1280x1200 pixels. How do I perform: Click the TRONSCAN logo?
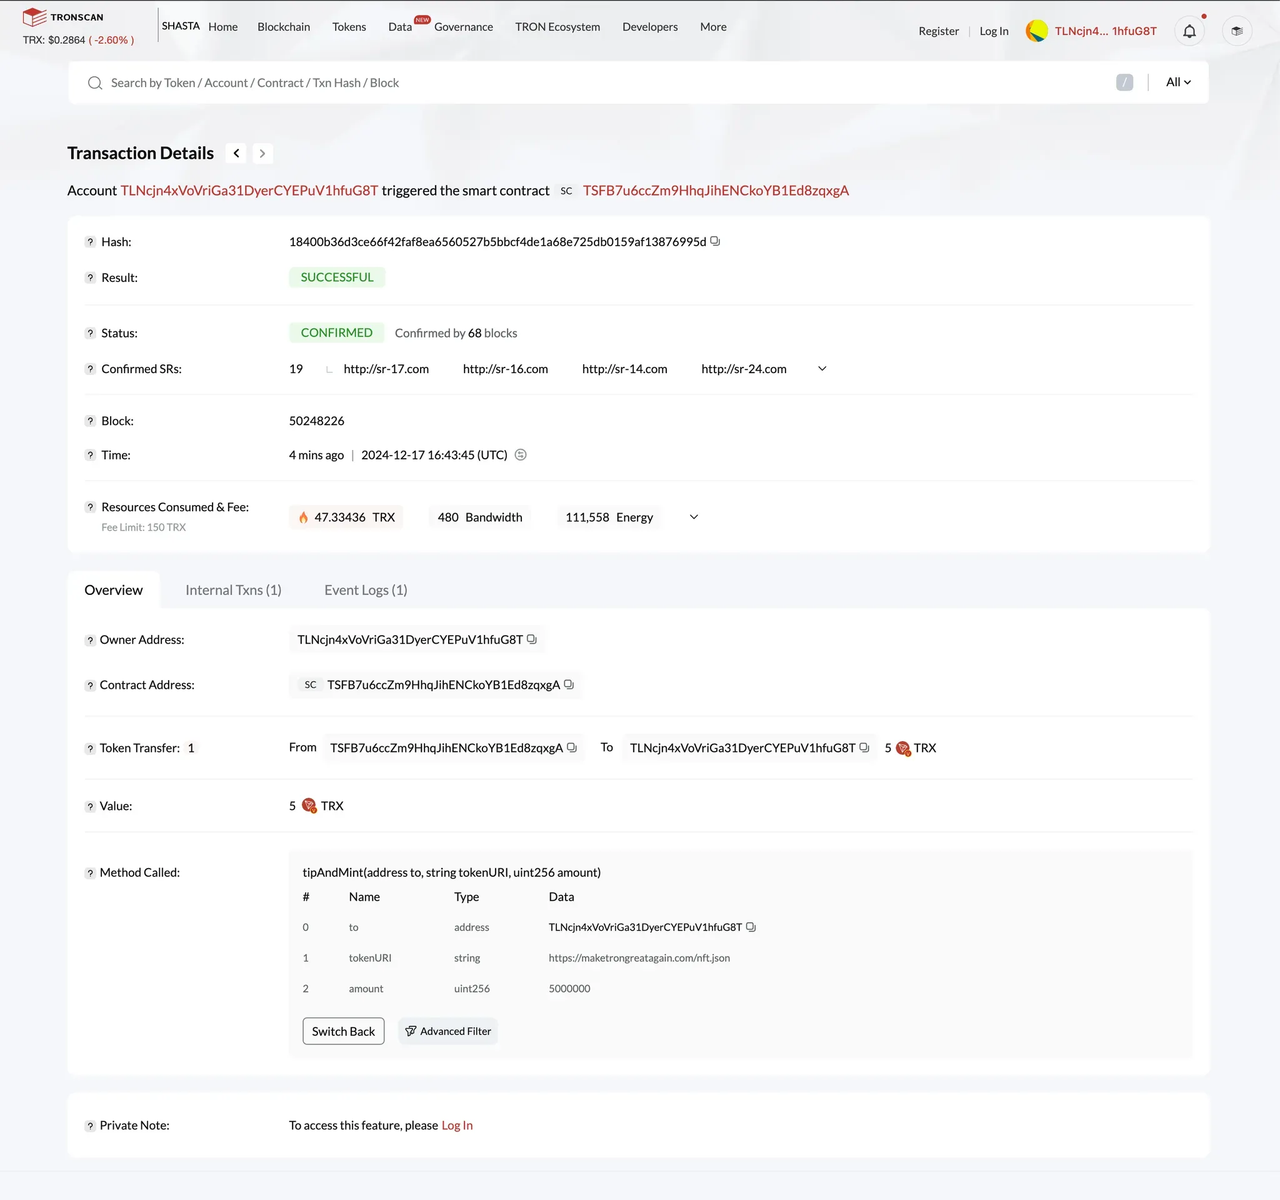(63, 17)
